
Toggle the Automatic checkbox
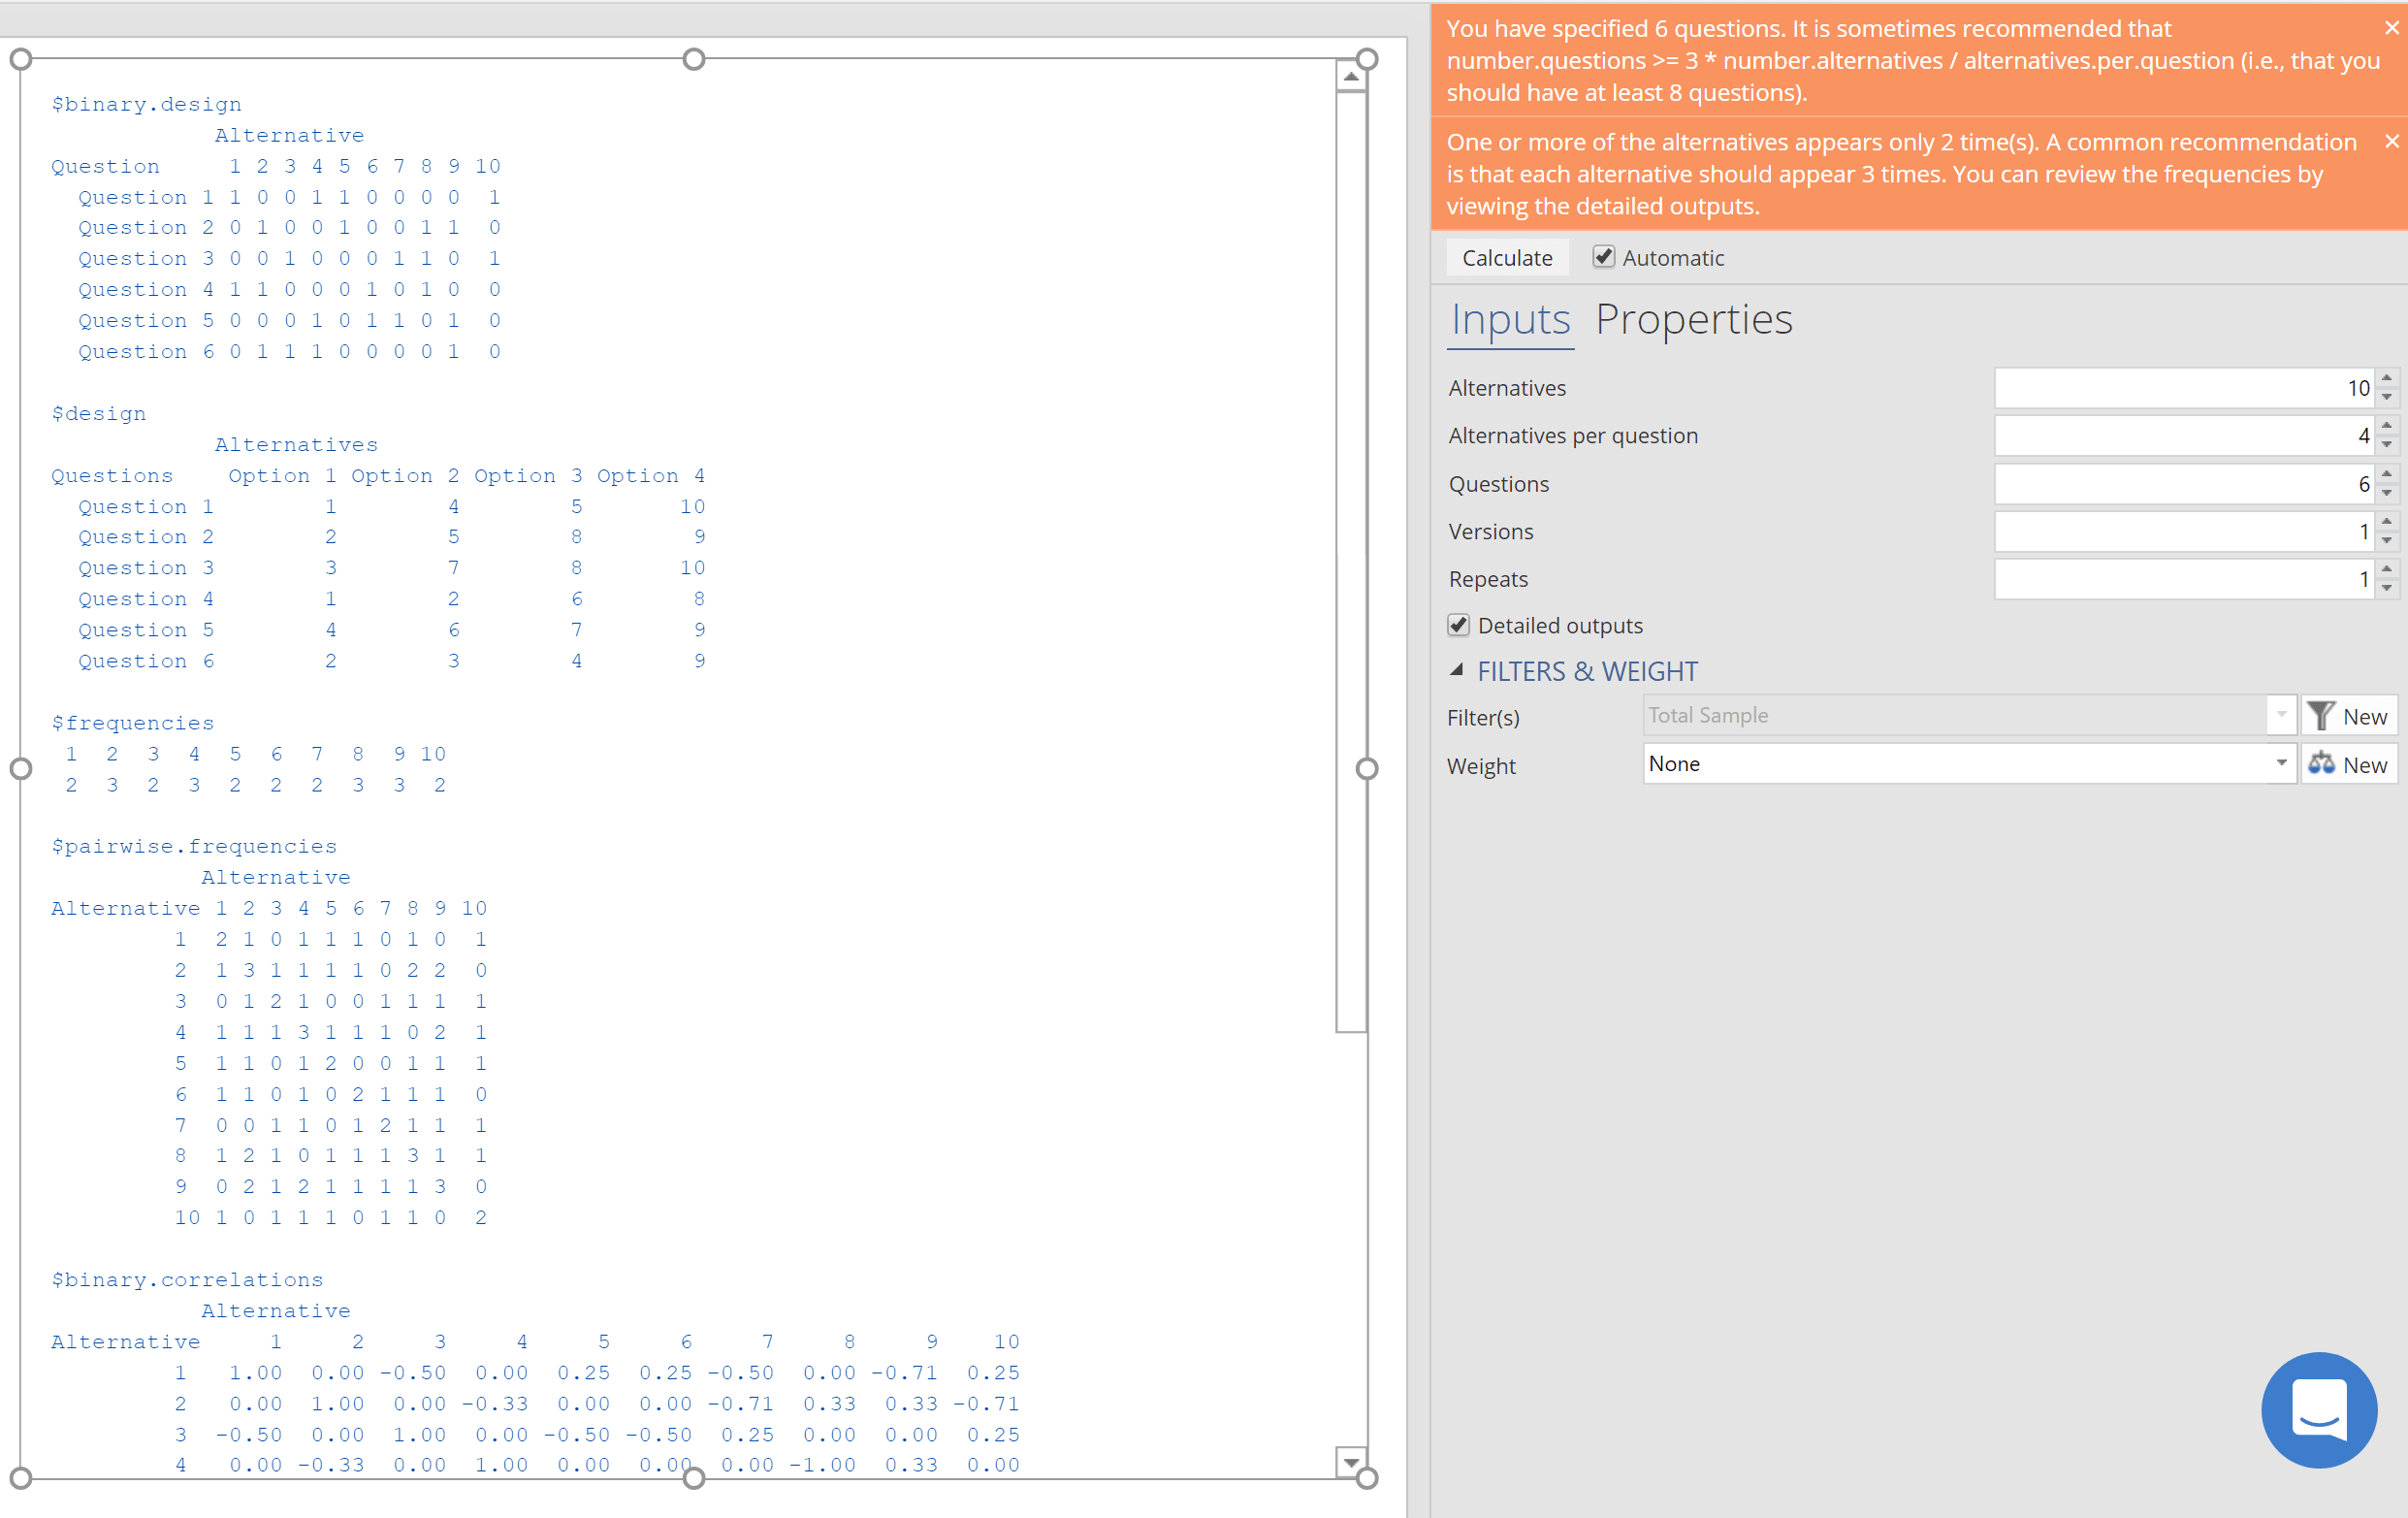click(x=1603, y=257)
